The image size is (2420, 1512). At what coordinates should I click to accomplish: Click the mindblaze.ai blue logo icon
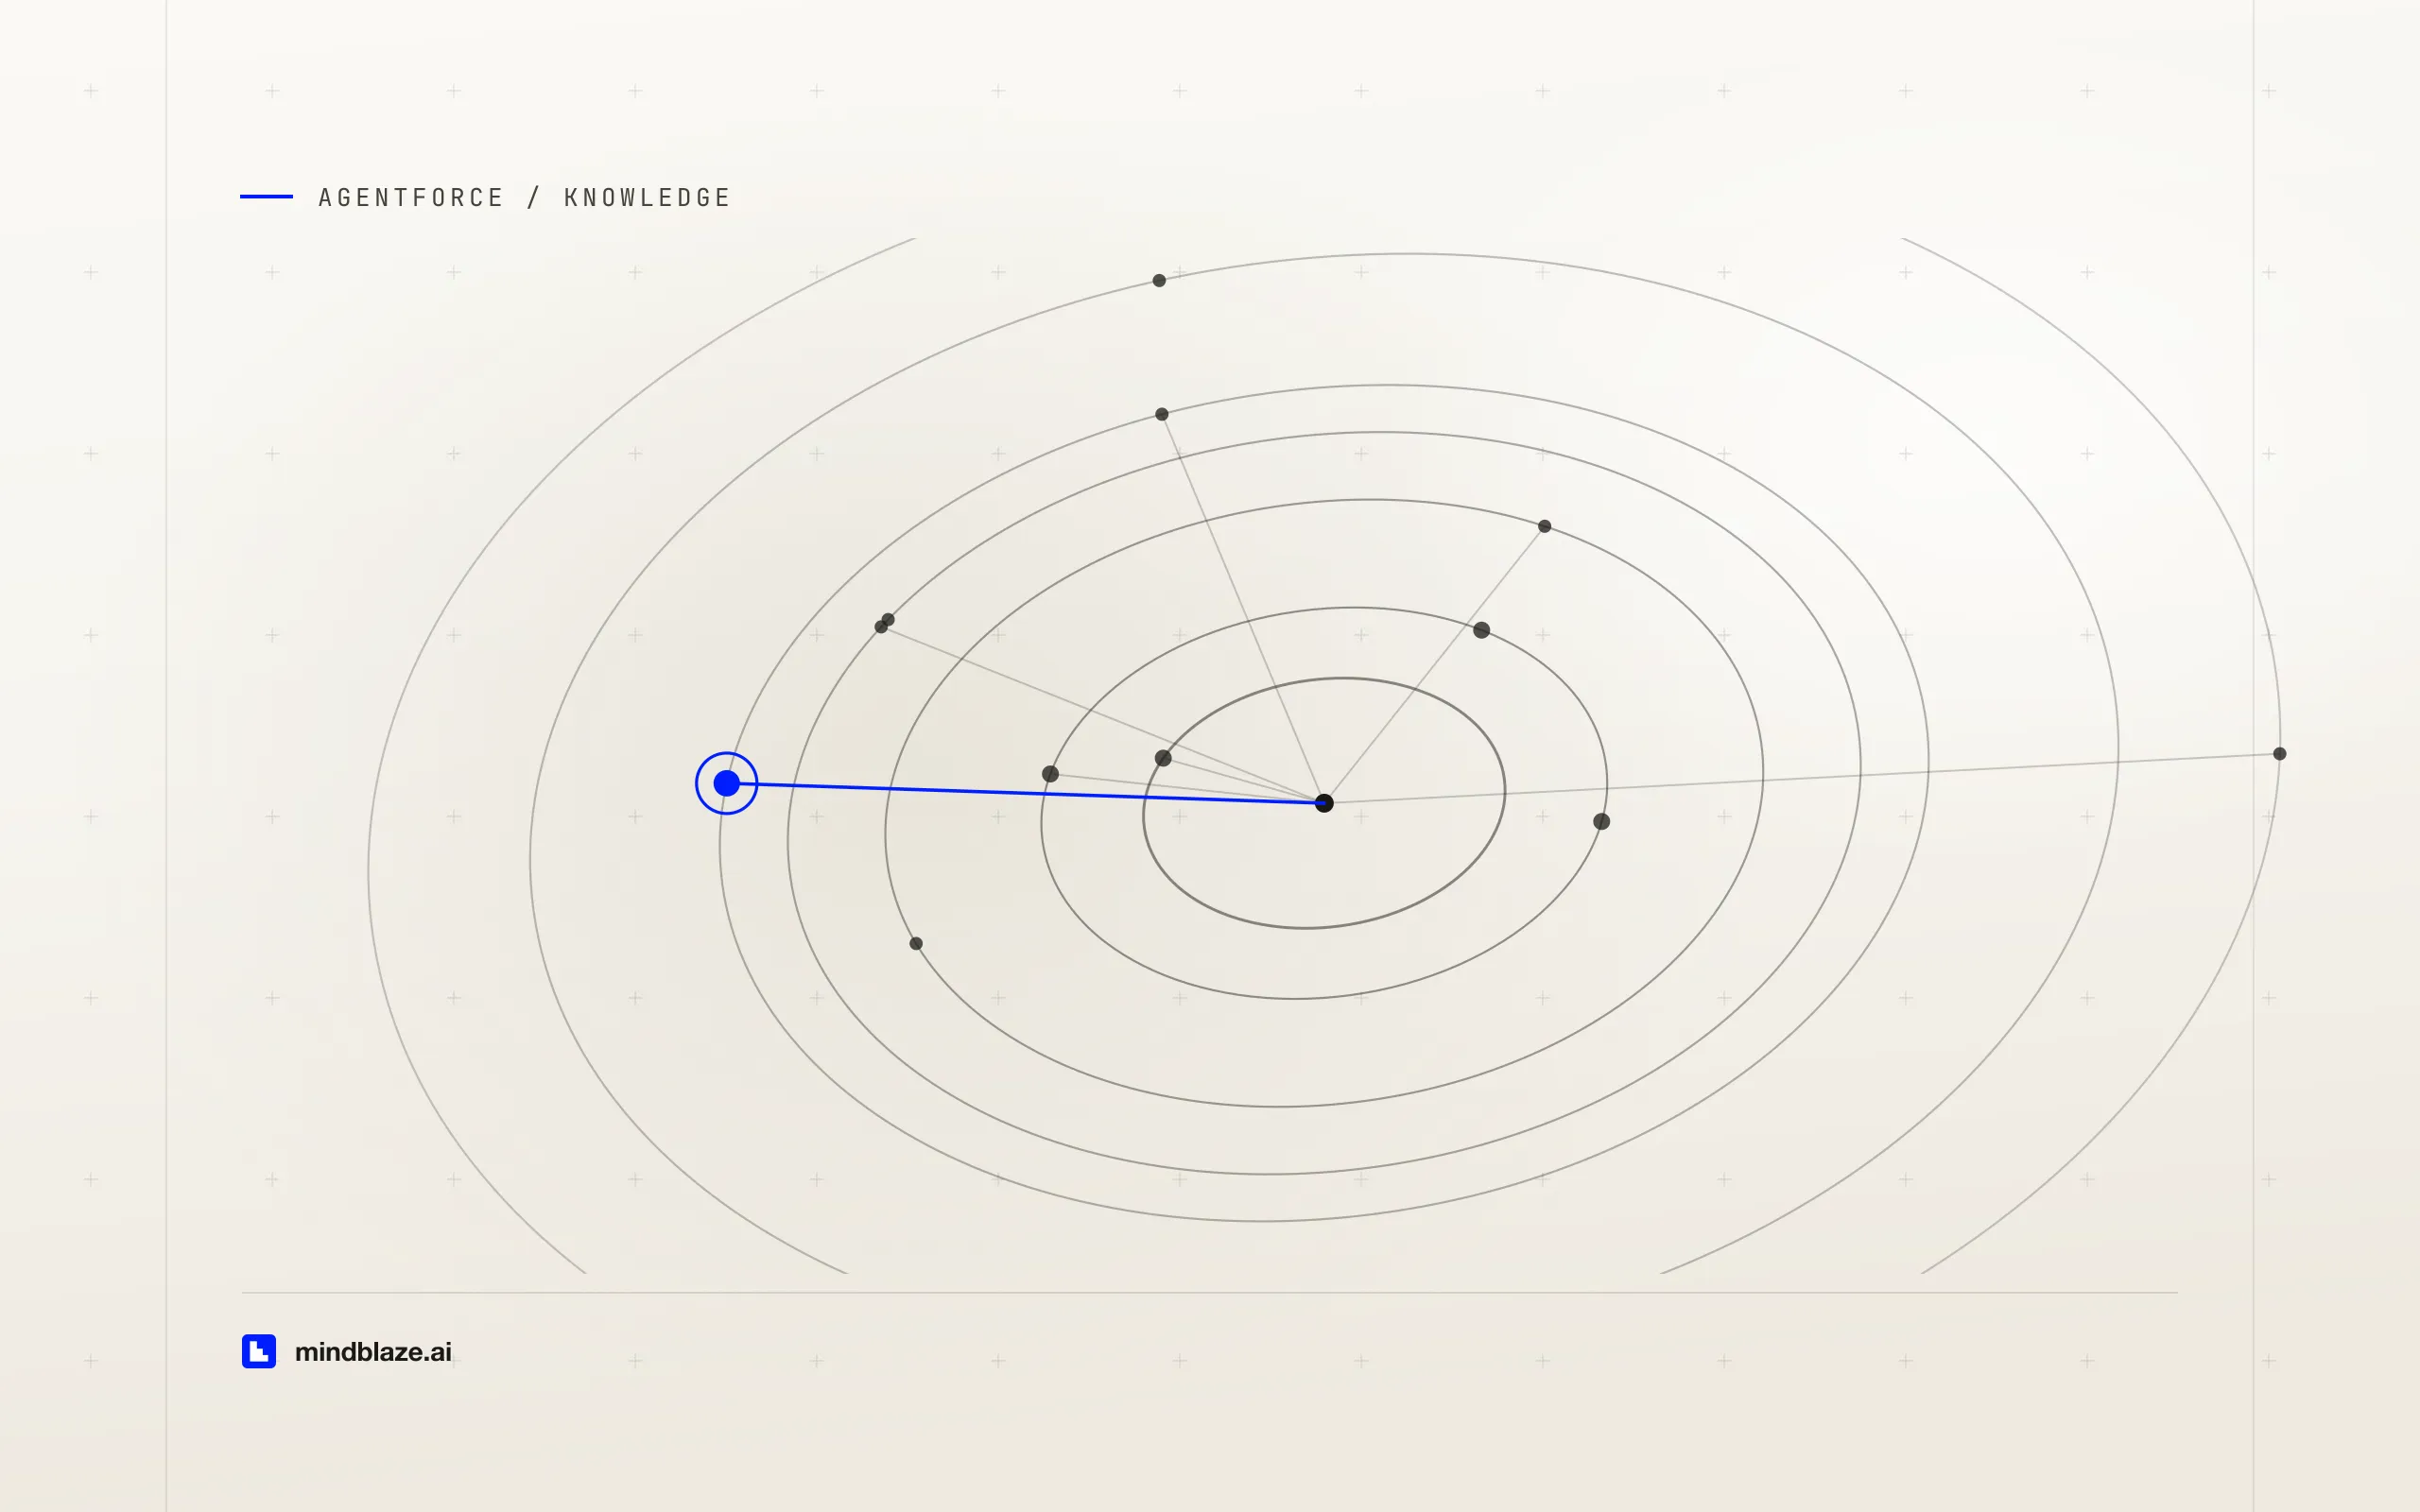[259, 1351]
